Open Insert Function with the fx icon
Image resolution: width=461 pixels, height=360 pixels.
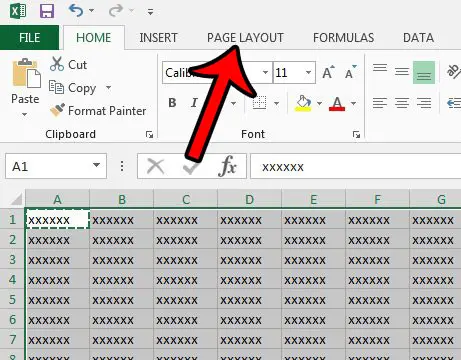[x=228, y=166]
